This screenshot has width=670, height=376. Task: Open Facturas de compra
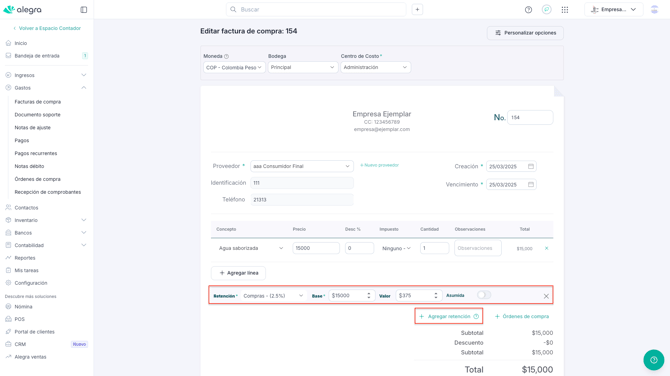tap(38, 102)
